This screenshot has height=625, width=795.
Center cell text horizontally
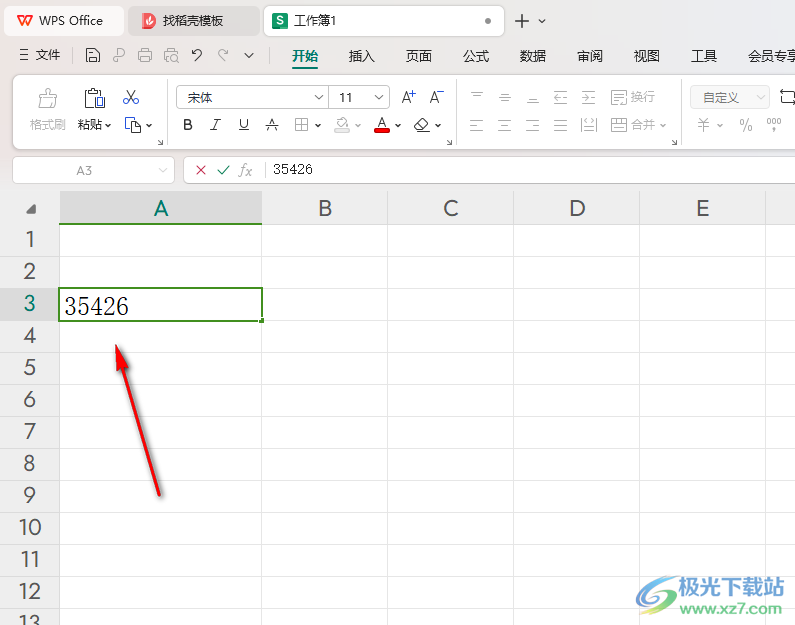point(504,125)
